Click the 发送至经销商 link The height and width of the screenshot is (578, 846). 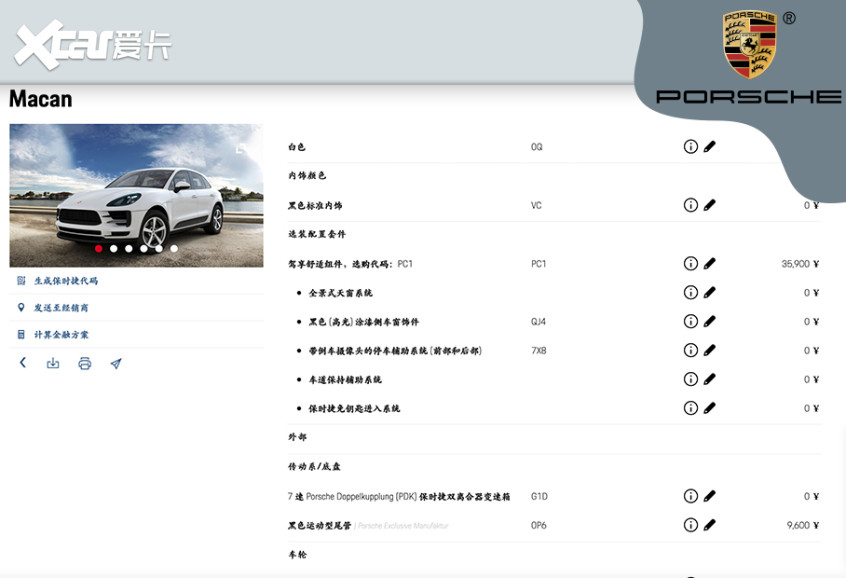click(61, 308)
